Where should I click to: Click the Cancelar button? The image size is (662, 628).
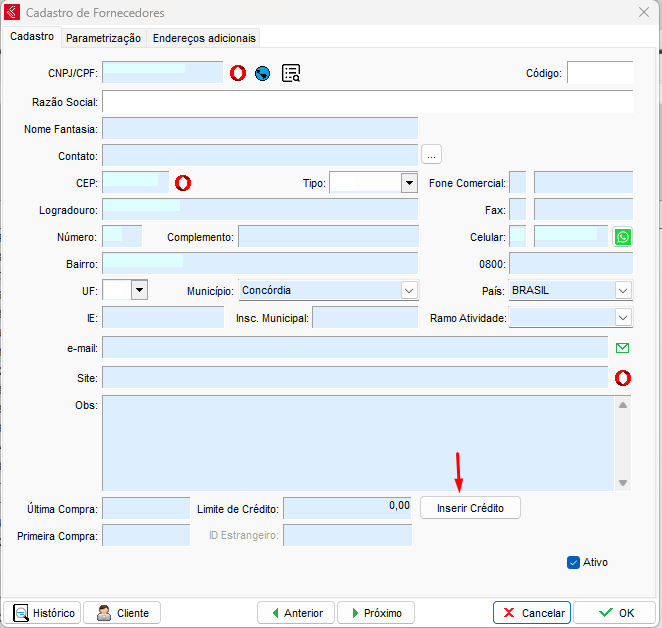(532, 613)
